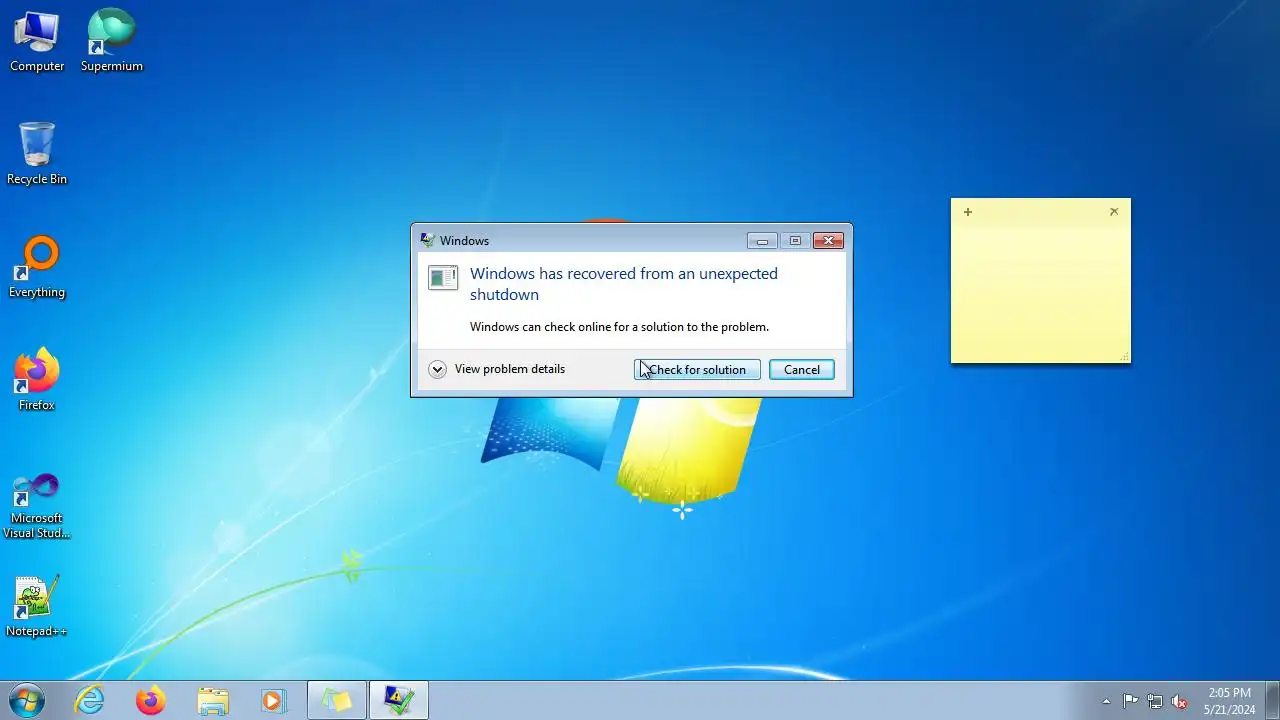Screen dimensions: 1280x720
Task: Open the Computer desktop icon
Action: tap(37, 41)
